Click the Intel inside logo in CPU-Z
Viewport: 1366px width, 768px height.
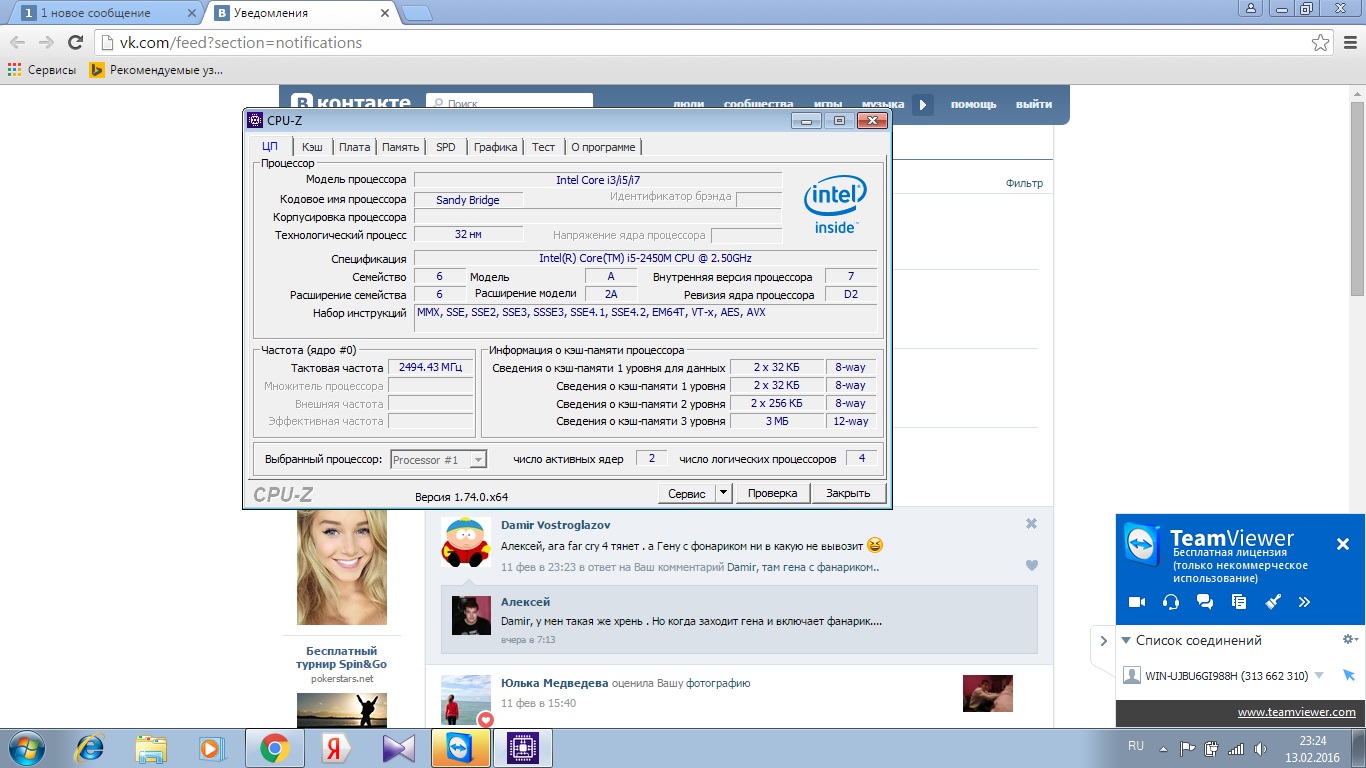[x=835, y=205]
